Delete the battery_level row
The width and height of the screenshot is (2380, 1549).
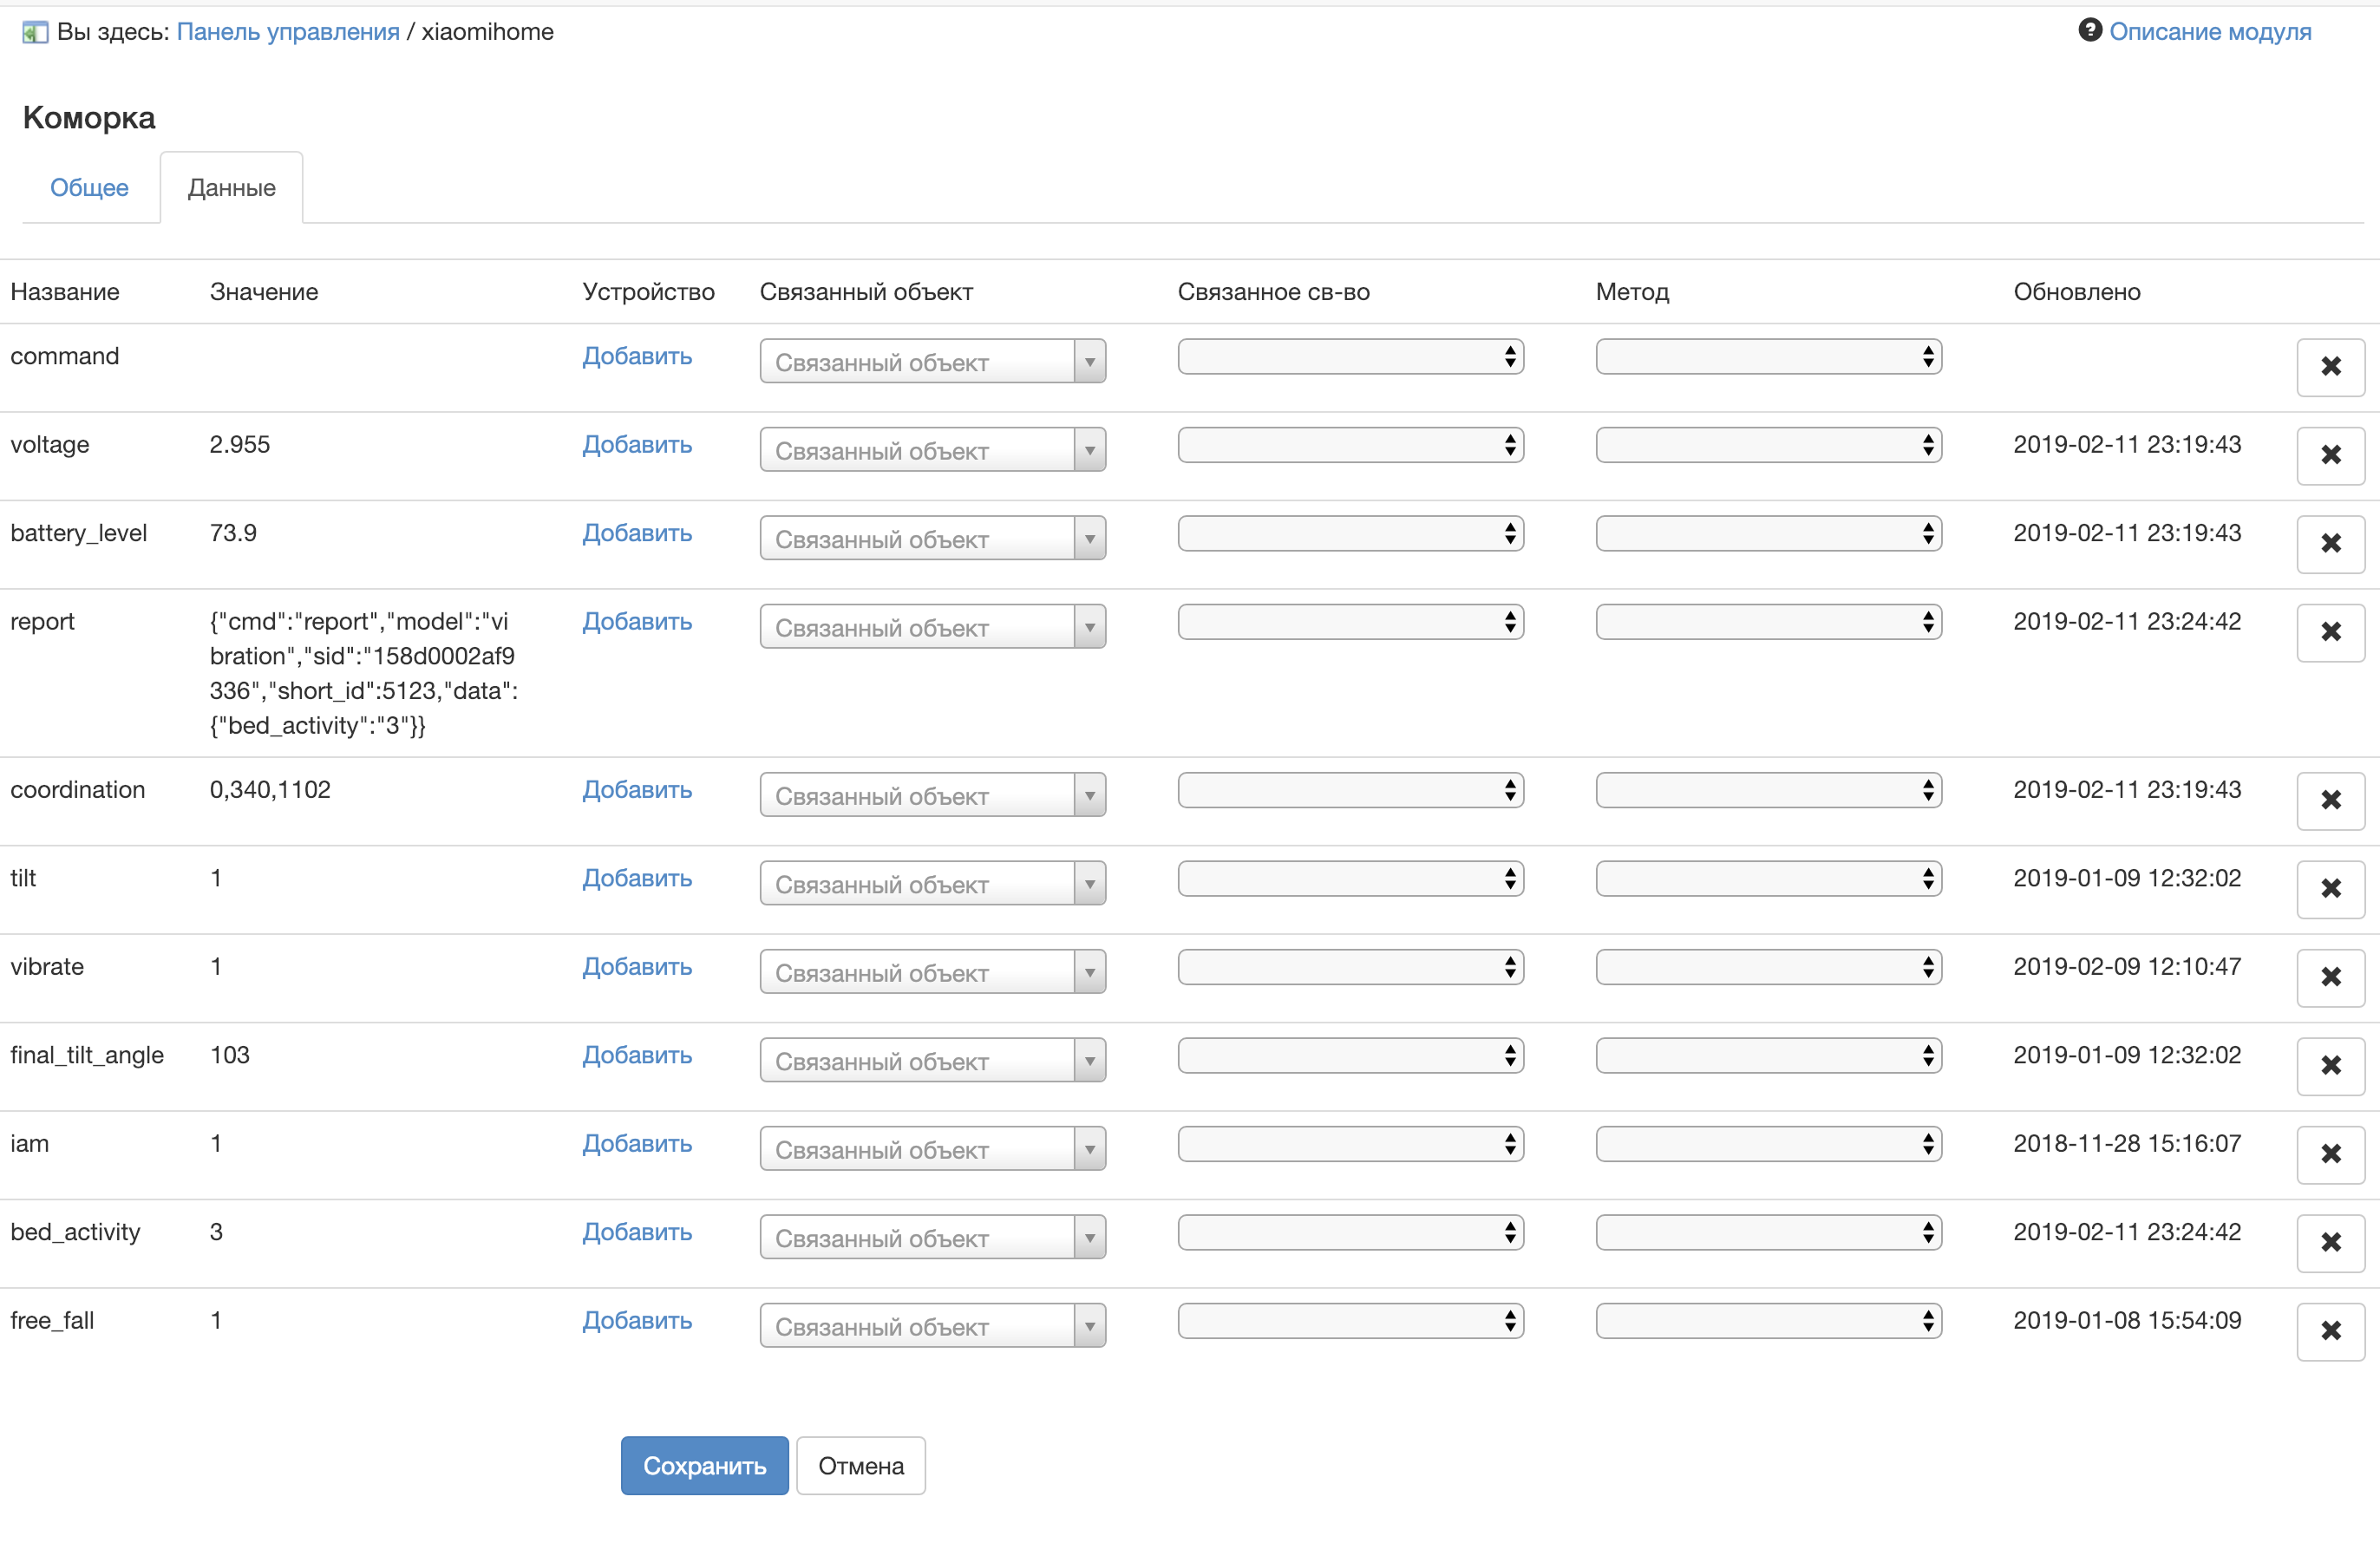(x=2329, y=544)
